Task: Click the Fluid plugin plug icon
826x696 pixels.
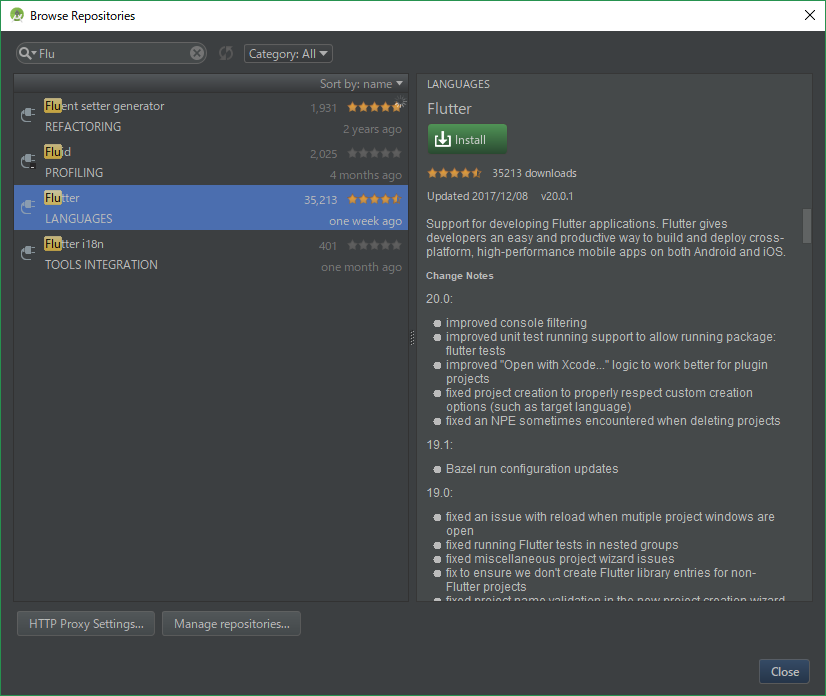Action: click(x=28, y=161)
